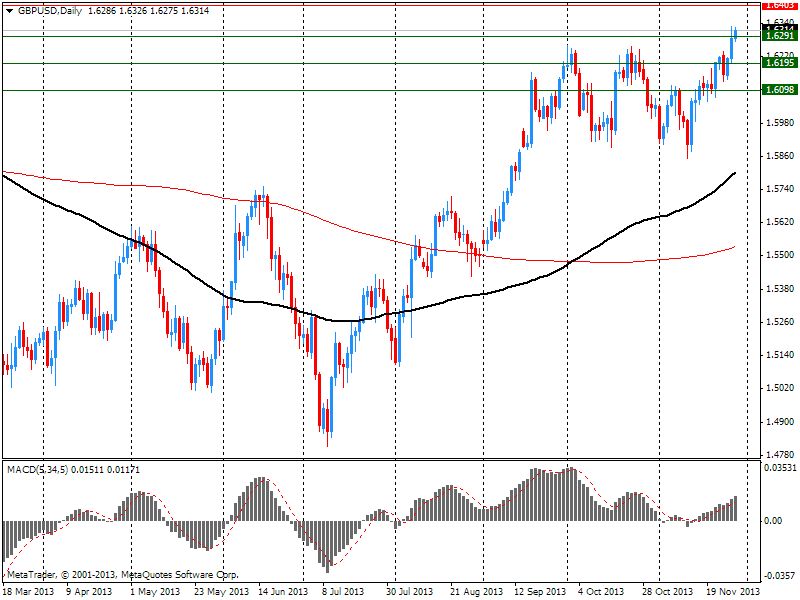This screenshot has height=600, width=800.
Task: Click the green 1.6291 level label
Action: coord(778,36)
